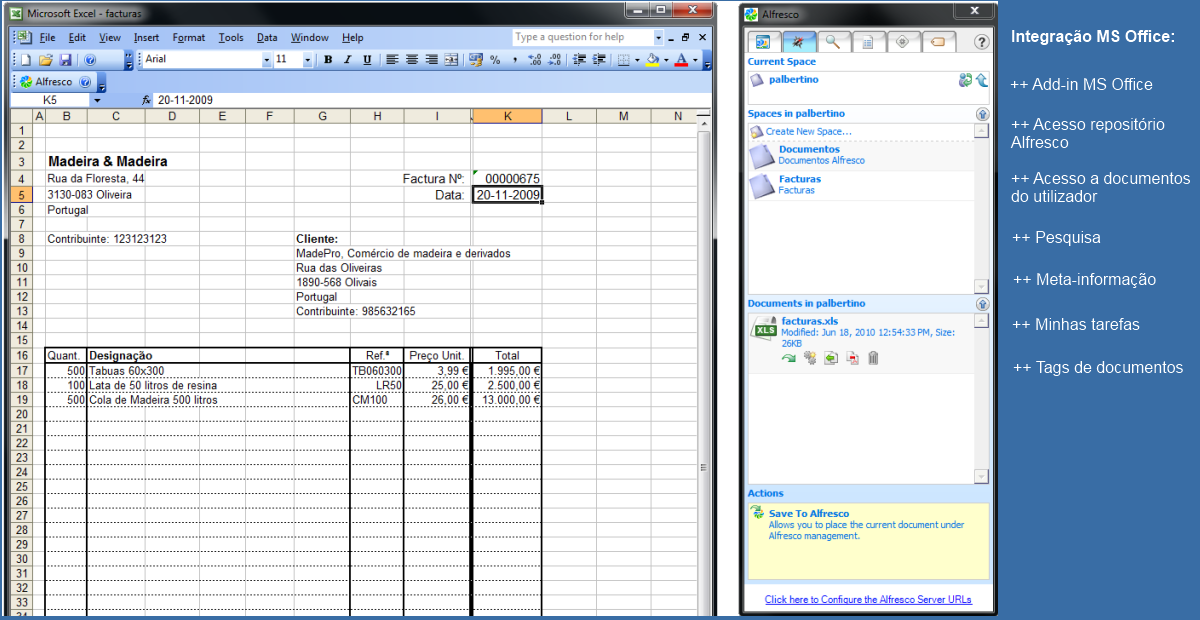Click the green arrow action under facturas.xls
This screenshot has width=1200, height=620.
pyautogui.click(x=789, y=358)
